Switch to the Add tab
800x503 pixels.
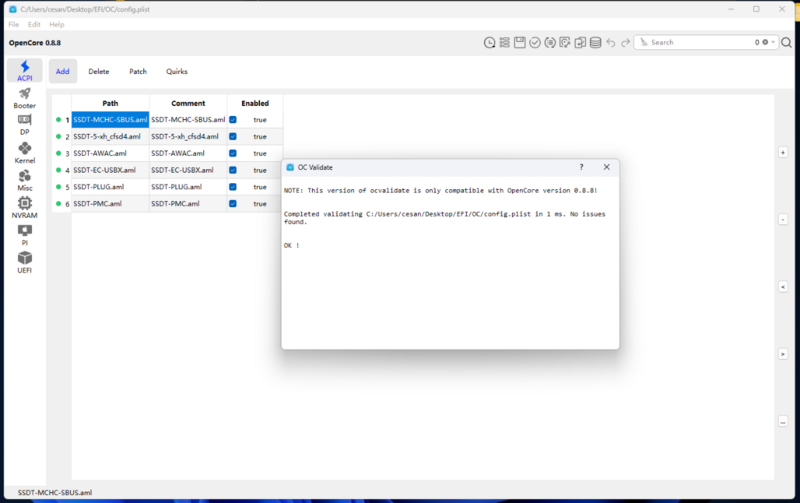point(63,71)
